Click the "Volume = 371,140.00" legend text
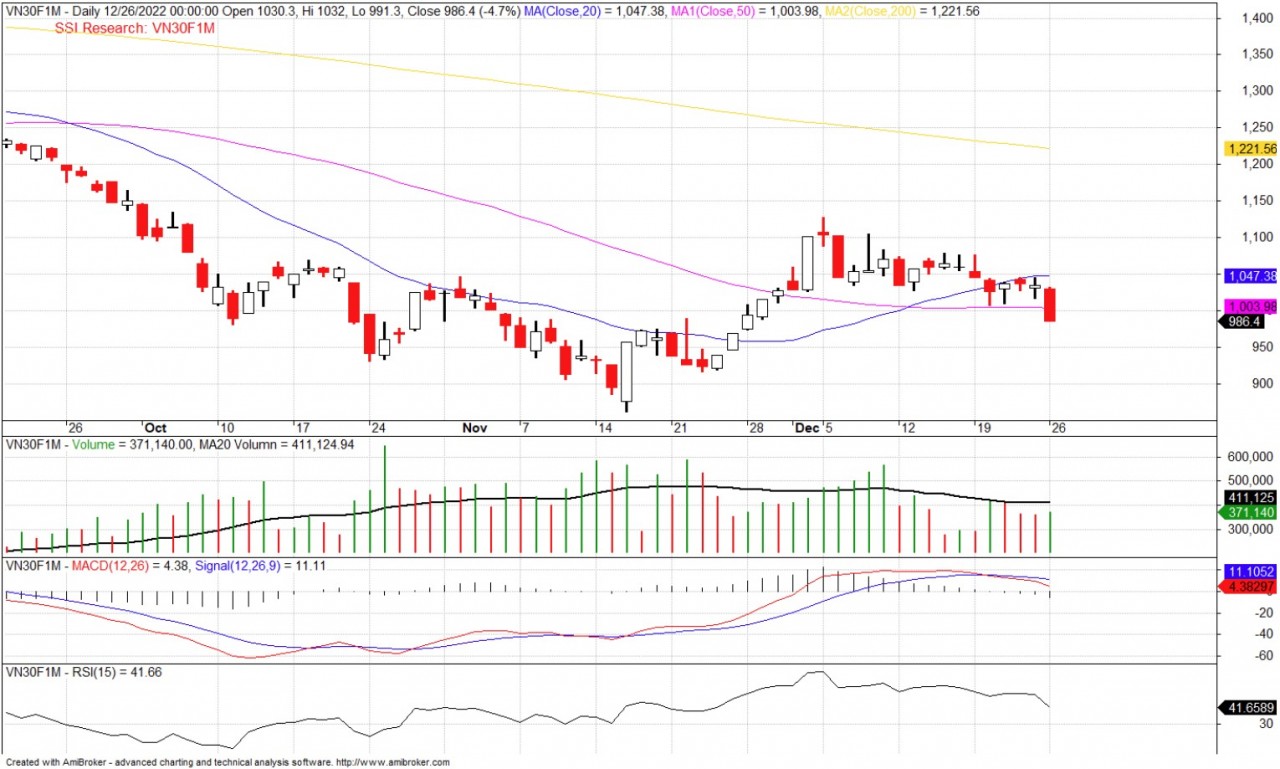The image size is (1280, 769). tap(133, 445)
